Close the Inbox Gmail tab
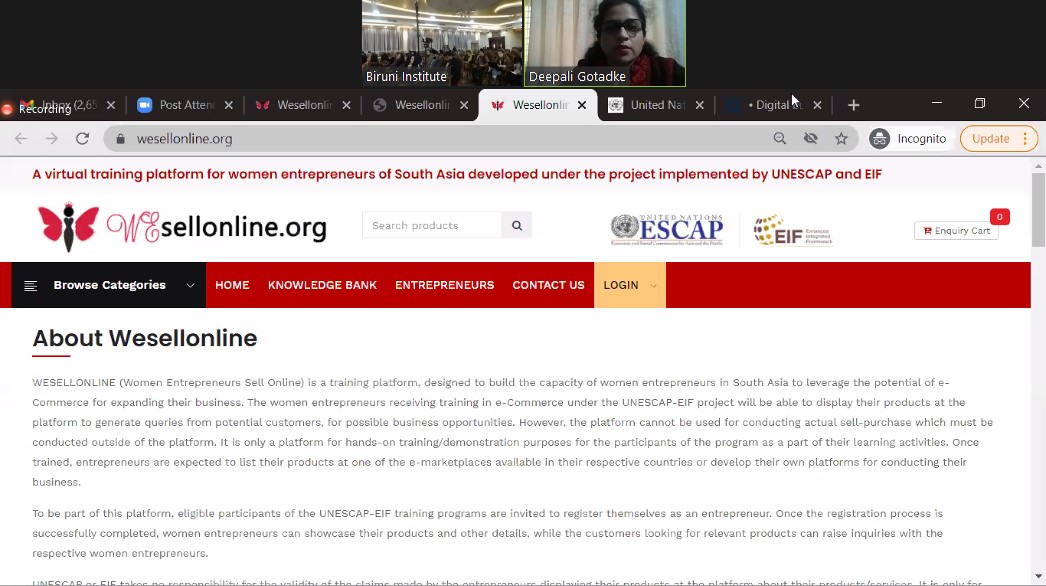The width and height of the screenshot is (1046, 586). (x=111, y=105)
